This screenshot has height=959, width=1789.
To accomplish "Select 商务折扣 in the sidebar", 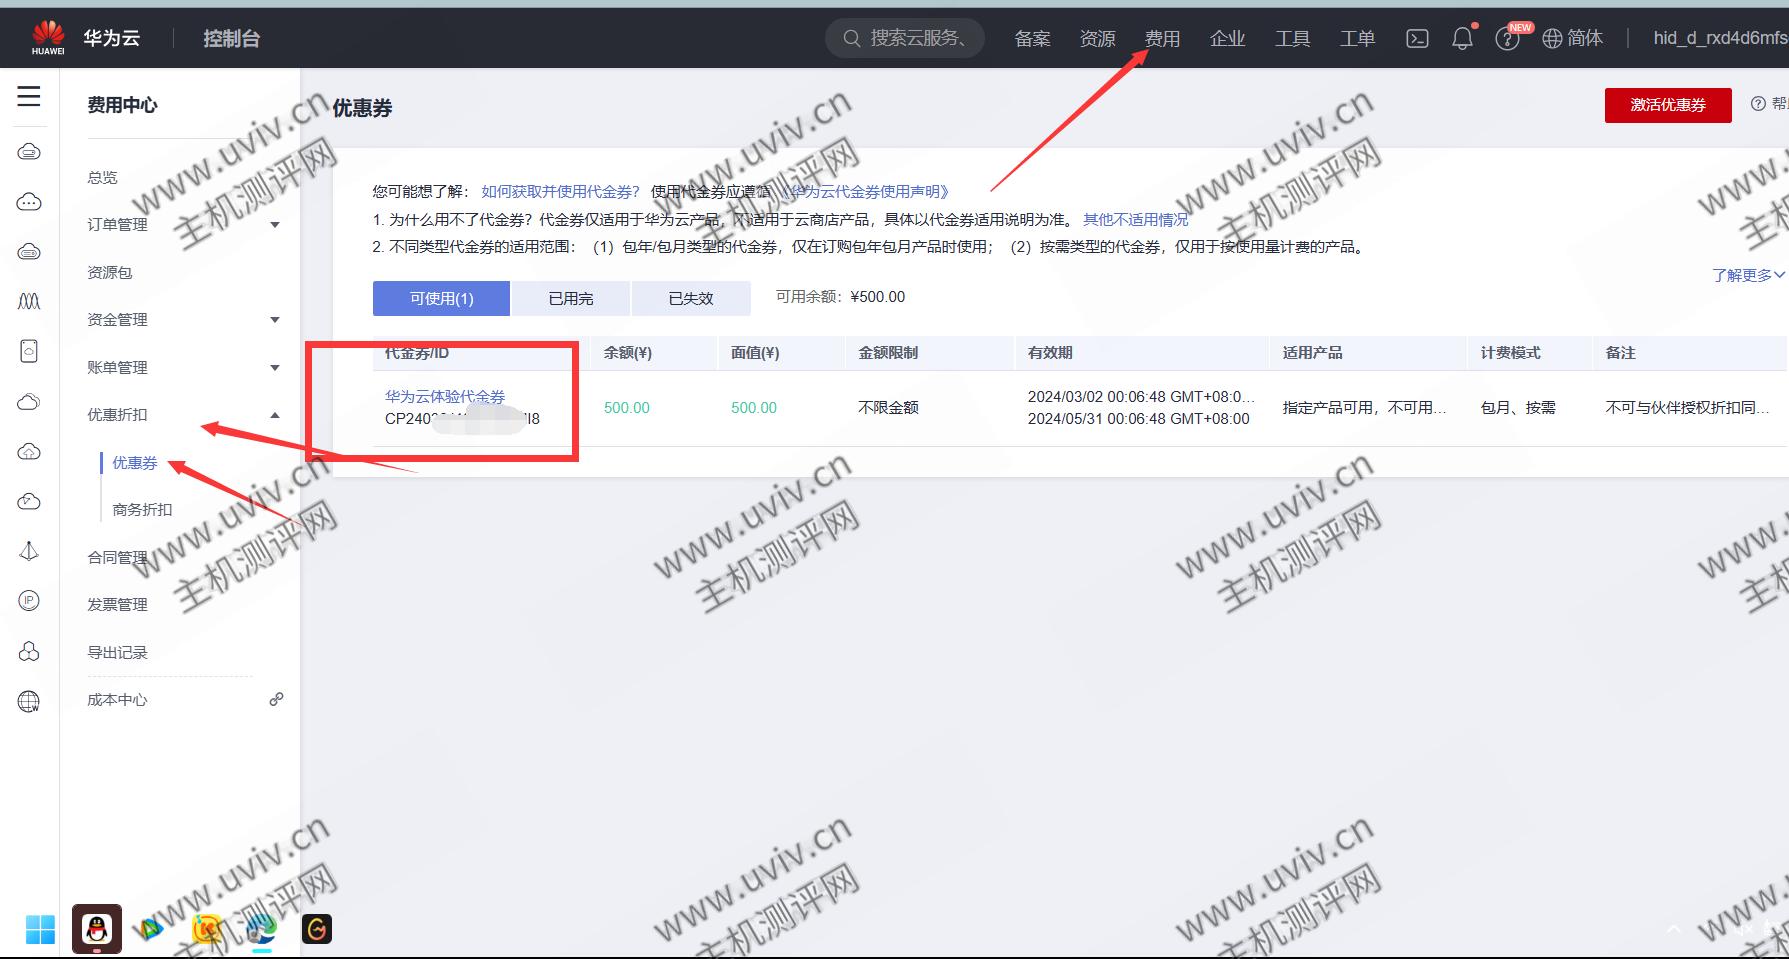I will point(142,509).
